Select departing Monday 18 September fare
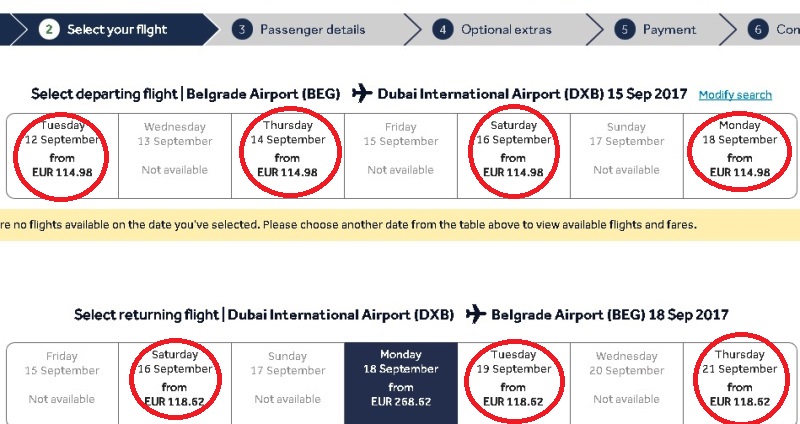The width and height of the screenshot is (800, 424). coord(740,150)
